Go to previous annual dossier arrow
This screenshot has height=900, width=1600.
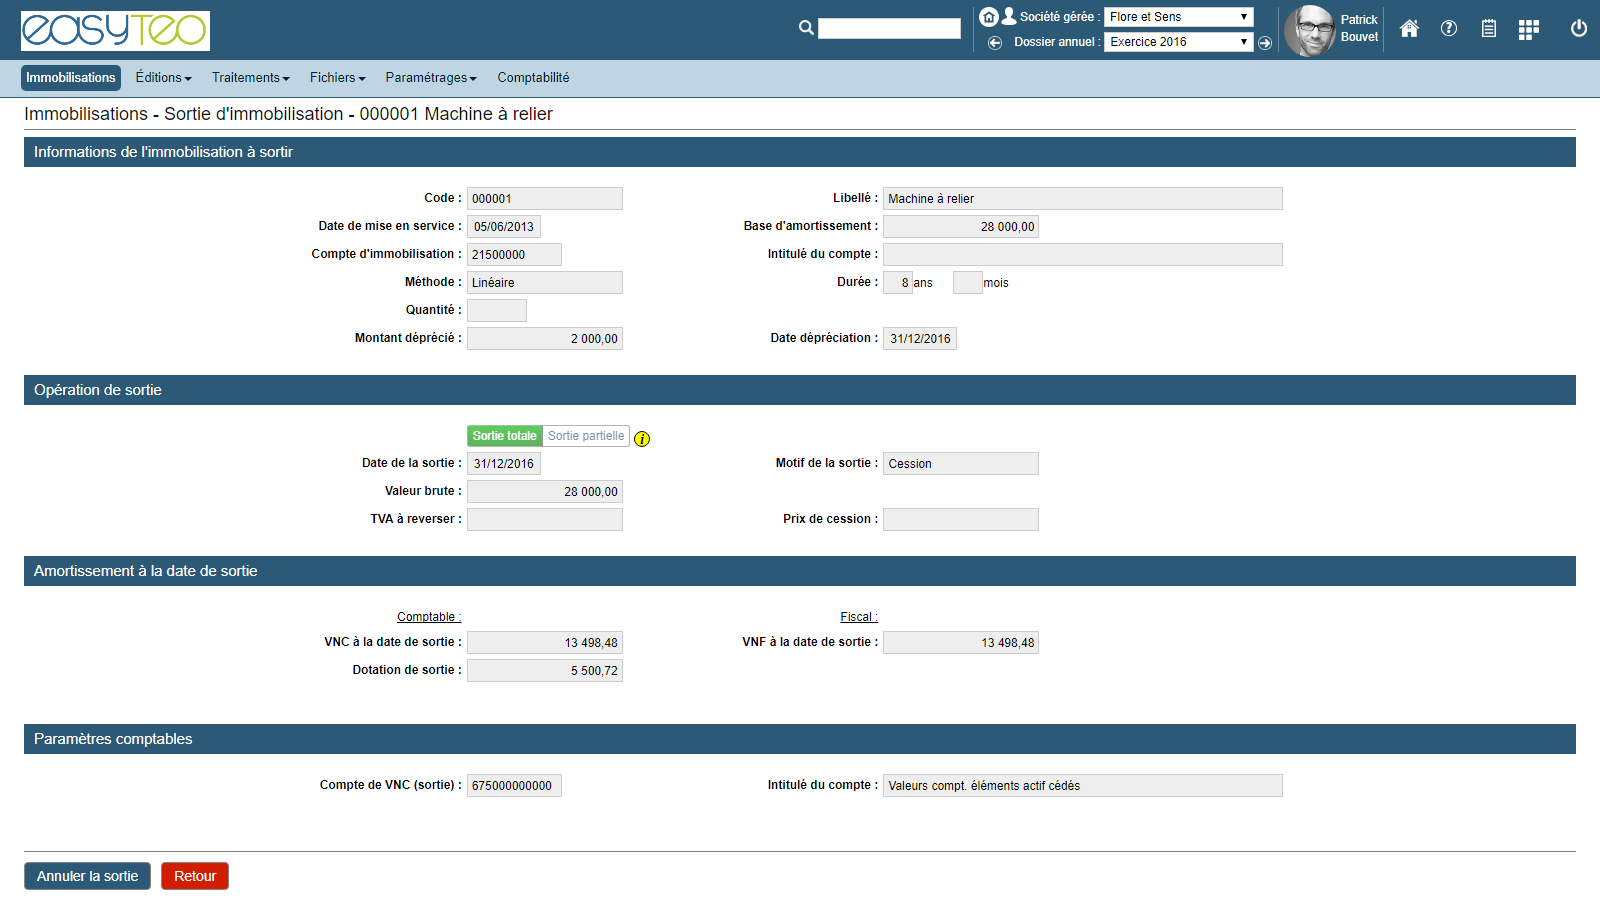click(995, 42)
